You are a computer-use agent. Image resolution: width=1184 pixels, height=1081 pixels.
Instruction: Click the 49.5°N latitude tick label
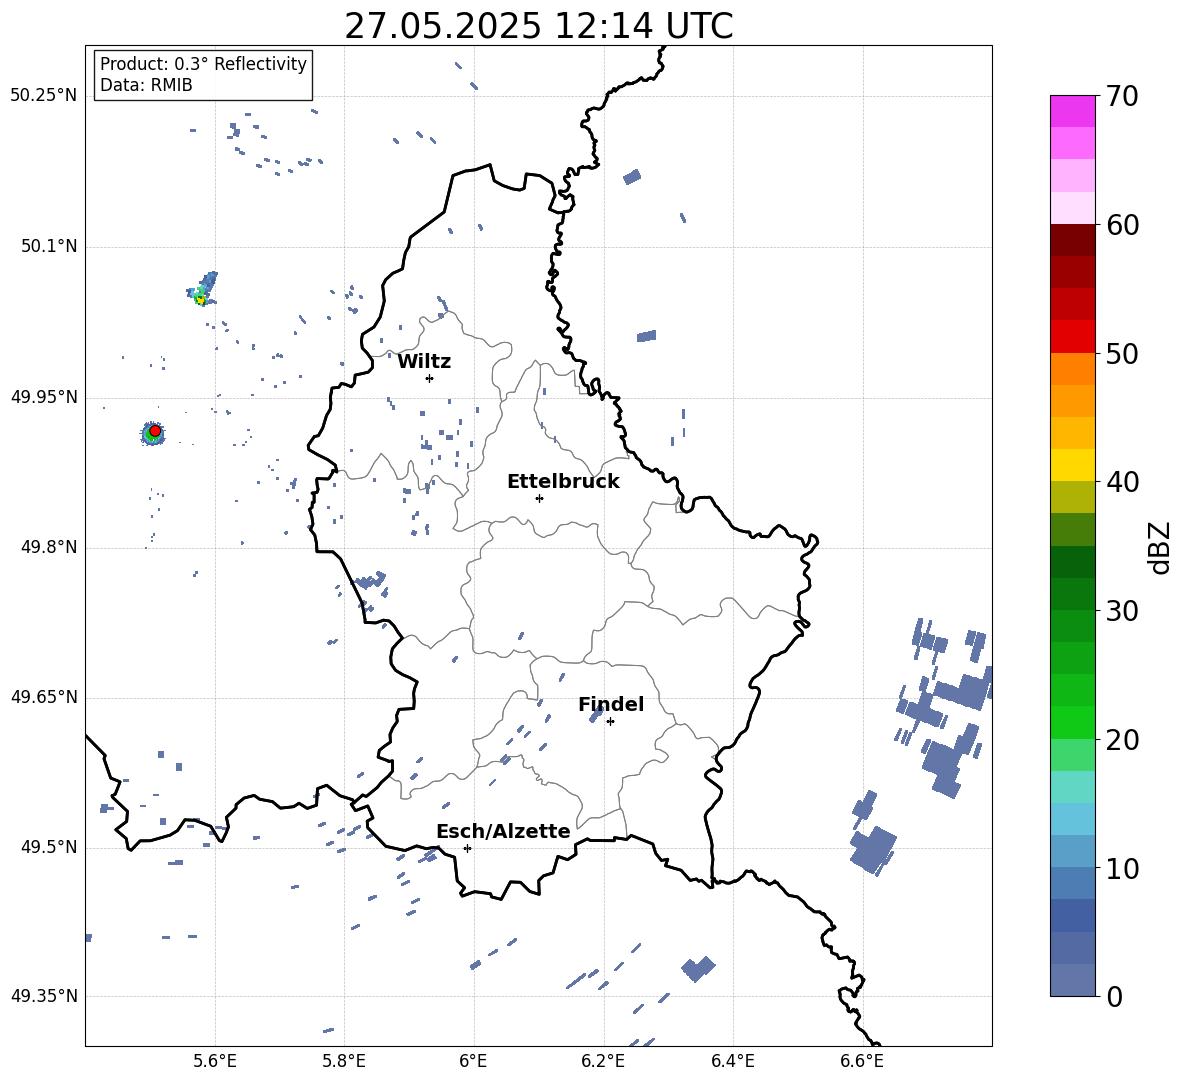(x=48, y=847)
